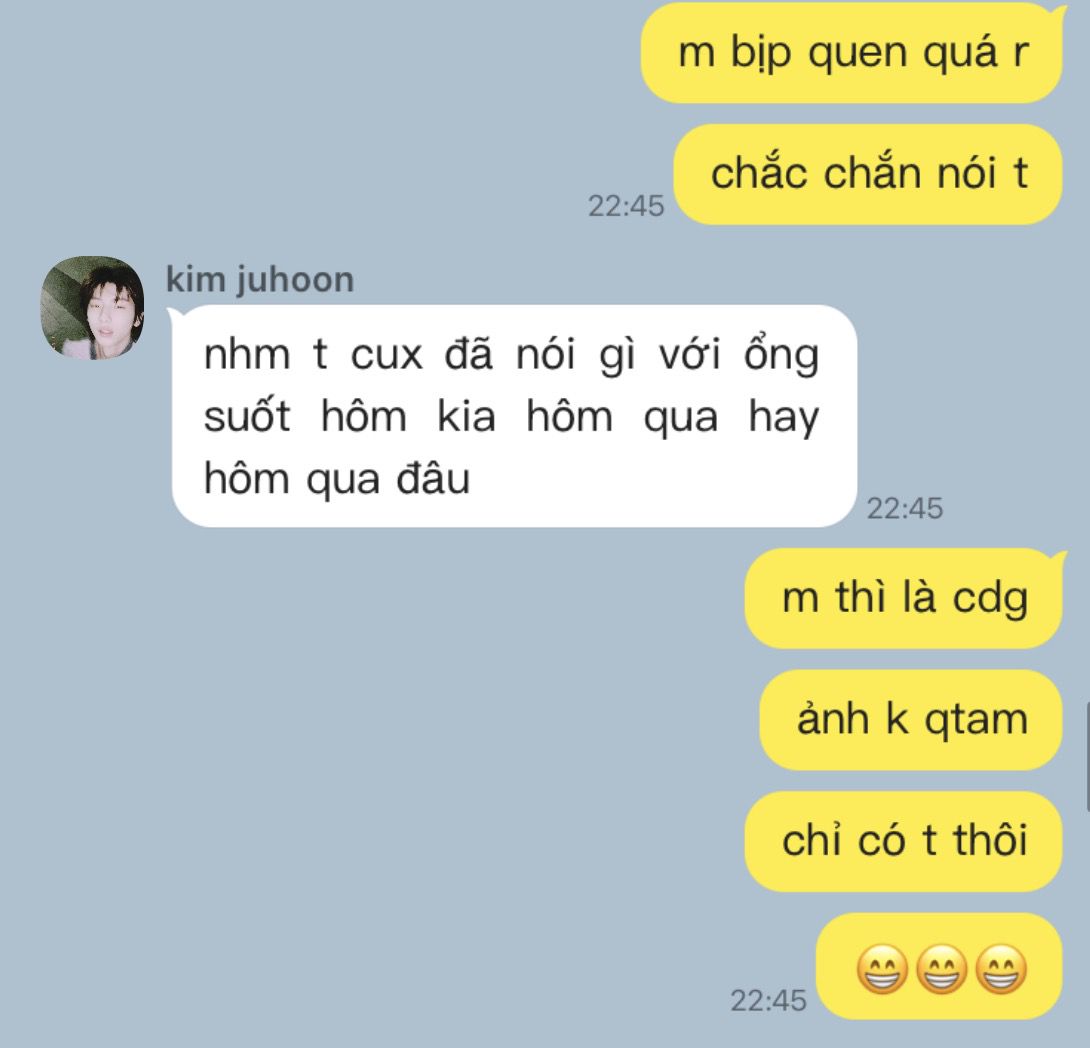Click the 22:45 timestamp beside 'chắc chắn nói t'
This screenshot has width=1090, height=1048.
pyautogui.click(x=626, y=206)
